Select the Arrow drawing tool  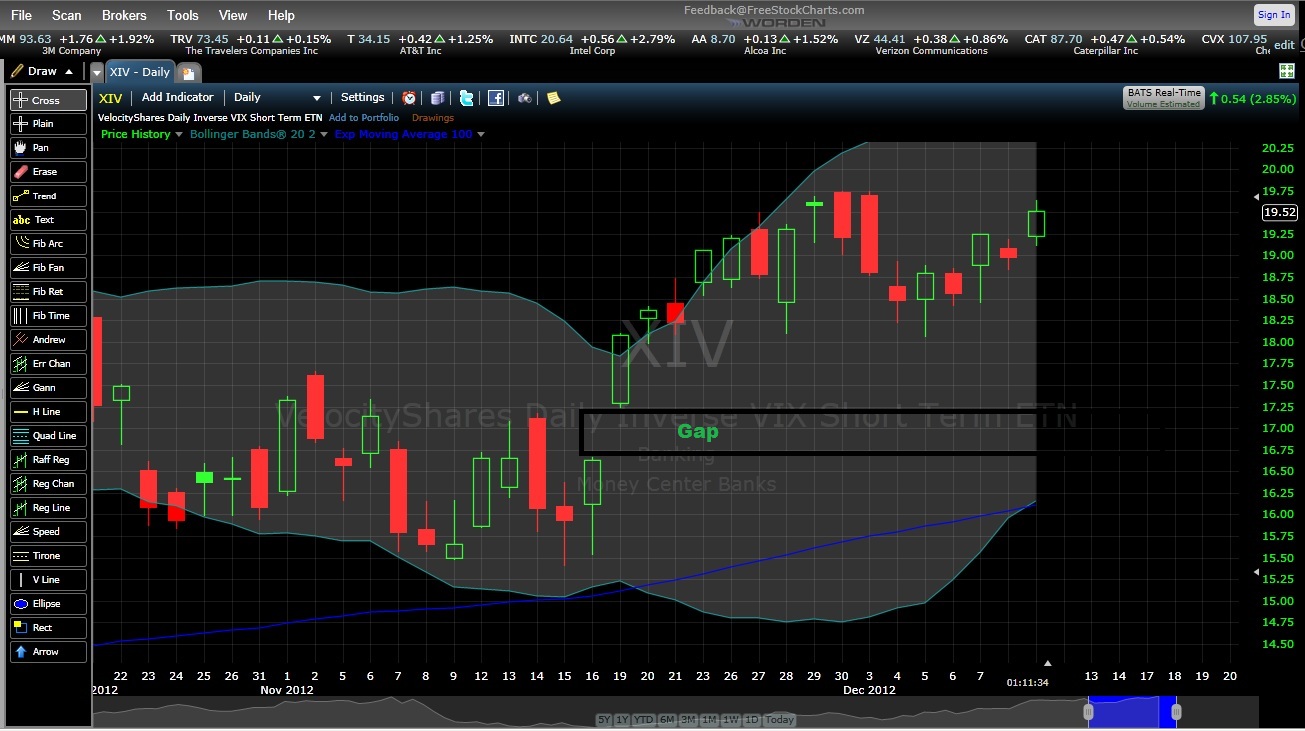(x=48, y=652)
